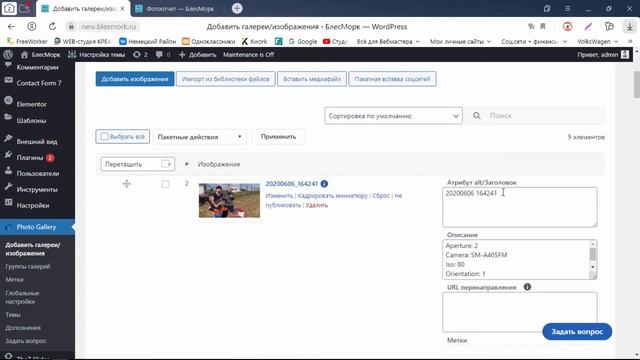The height and width of the screenshot is (360, 640).
Task: Click the Пакетная вставка соцсетей button
Action: point(392,79)
